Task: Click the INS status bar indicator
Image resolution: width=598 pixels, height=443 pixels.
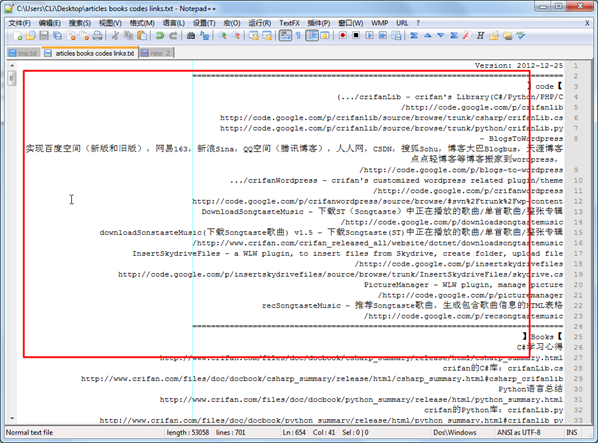Action: coord(571,432)
